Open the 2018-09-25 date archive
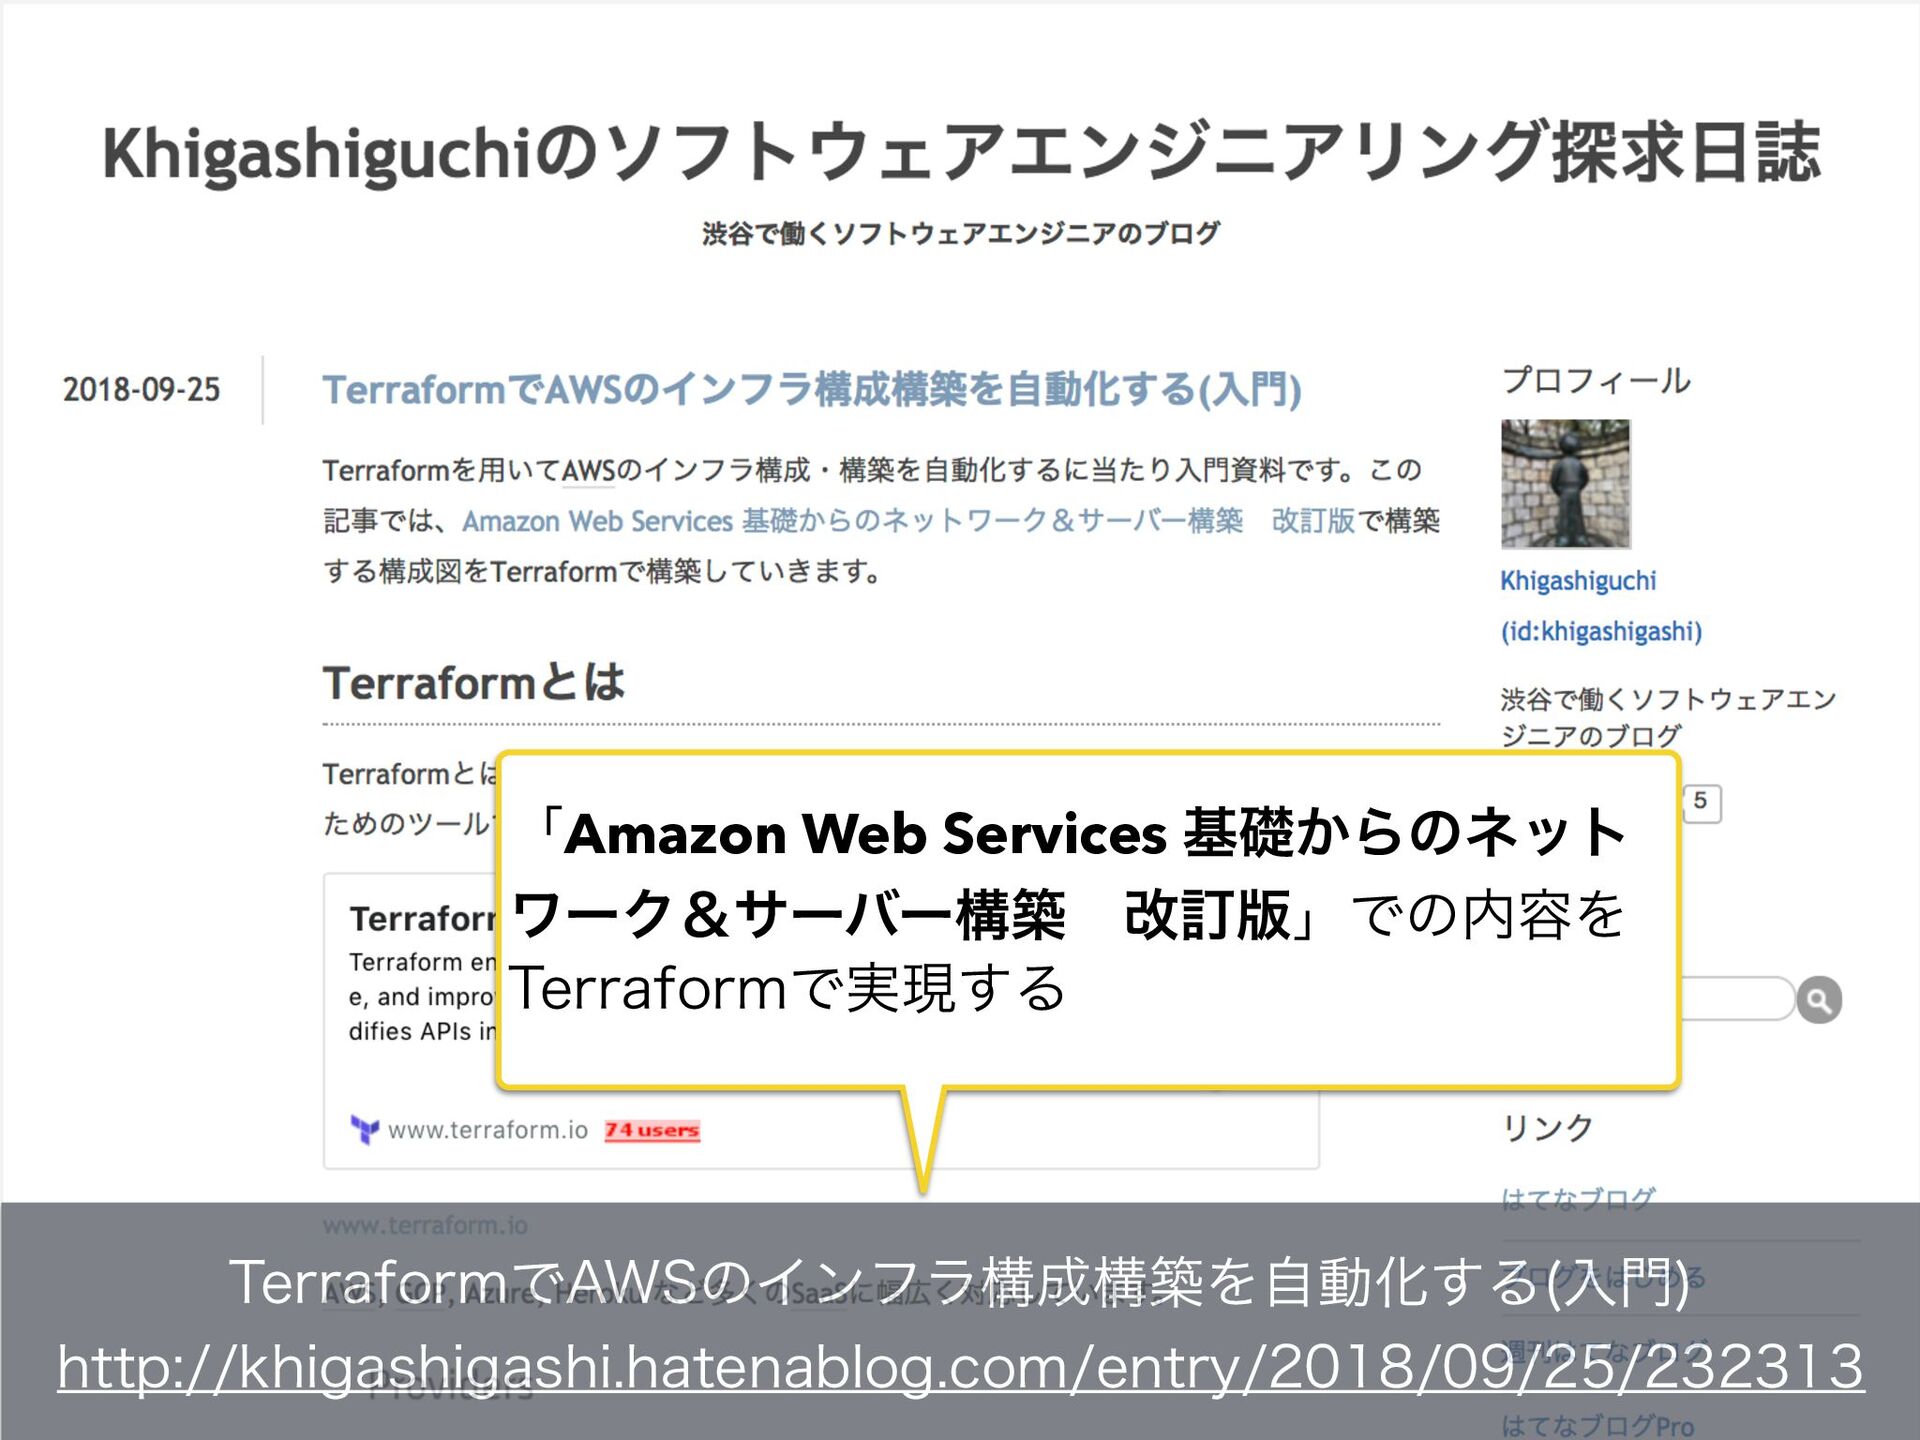 (x=141, y=389)
